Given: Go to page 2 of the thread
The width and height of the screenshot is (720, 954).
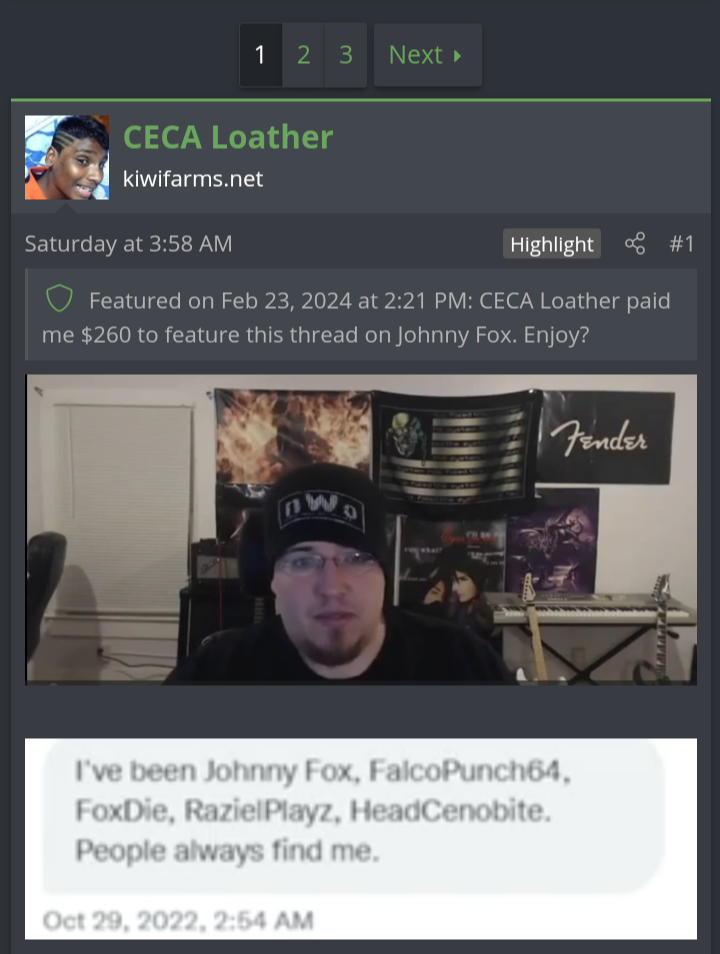Looking at the screenshot, I should click(x=303, y=55).
